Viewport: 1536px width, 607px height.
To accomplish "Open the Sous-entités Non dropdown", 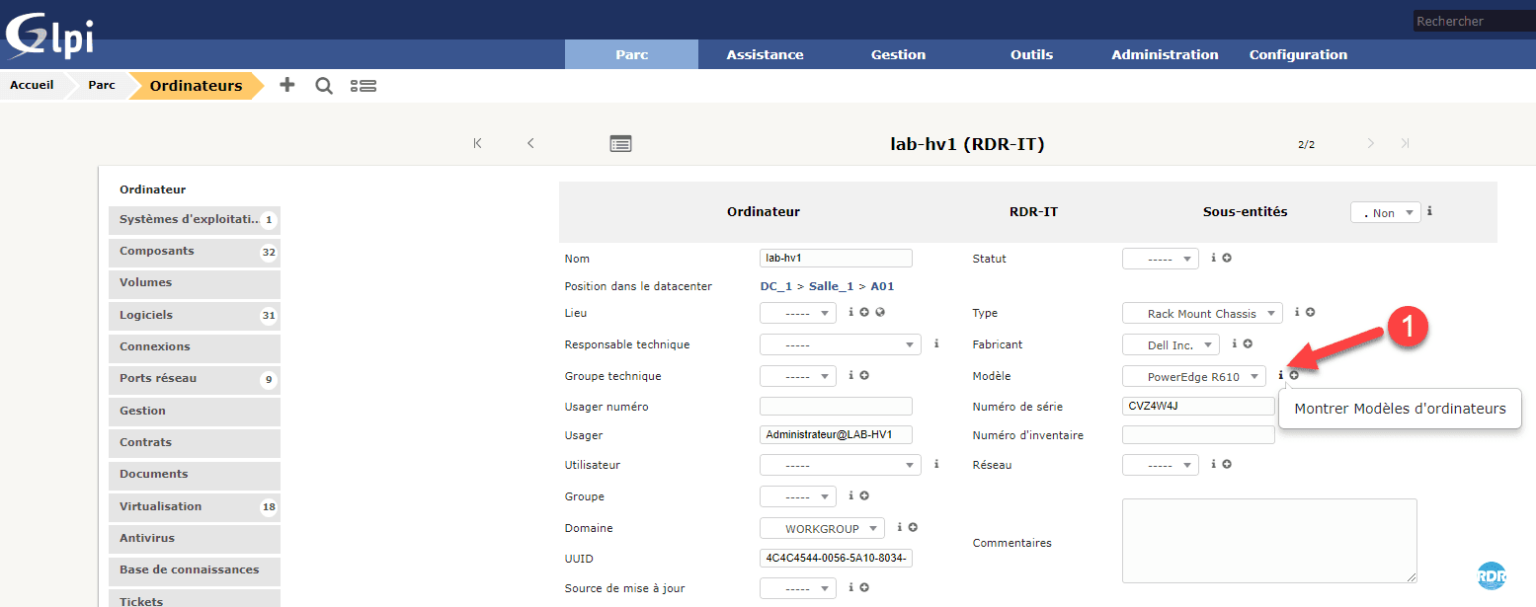I will pos(1386,213).
